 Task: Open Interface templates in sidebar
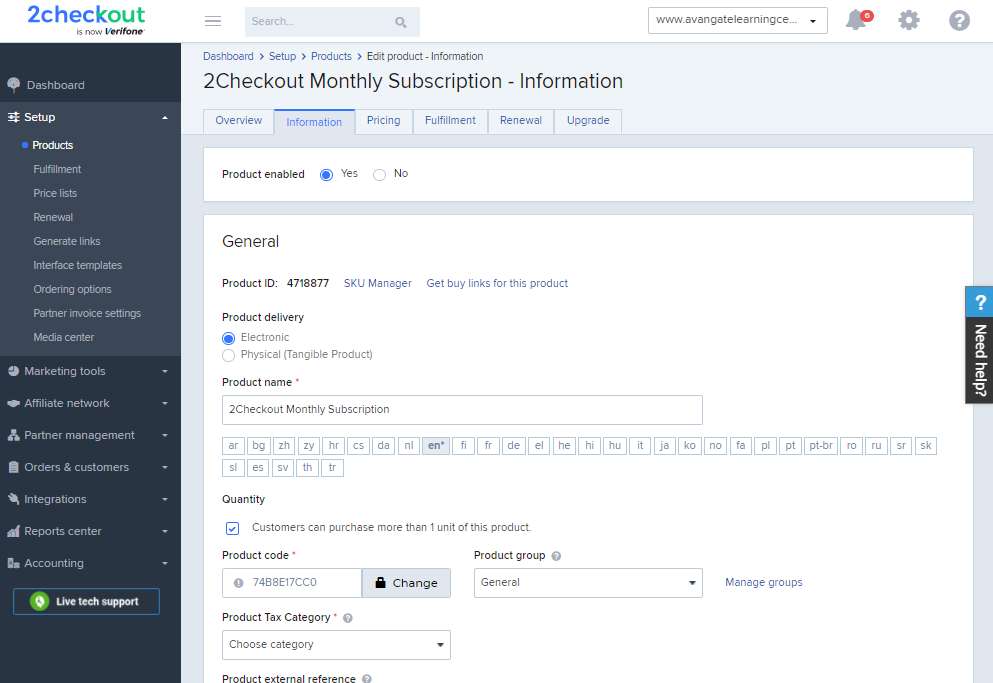click(77, 265)
